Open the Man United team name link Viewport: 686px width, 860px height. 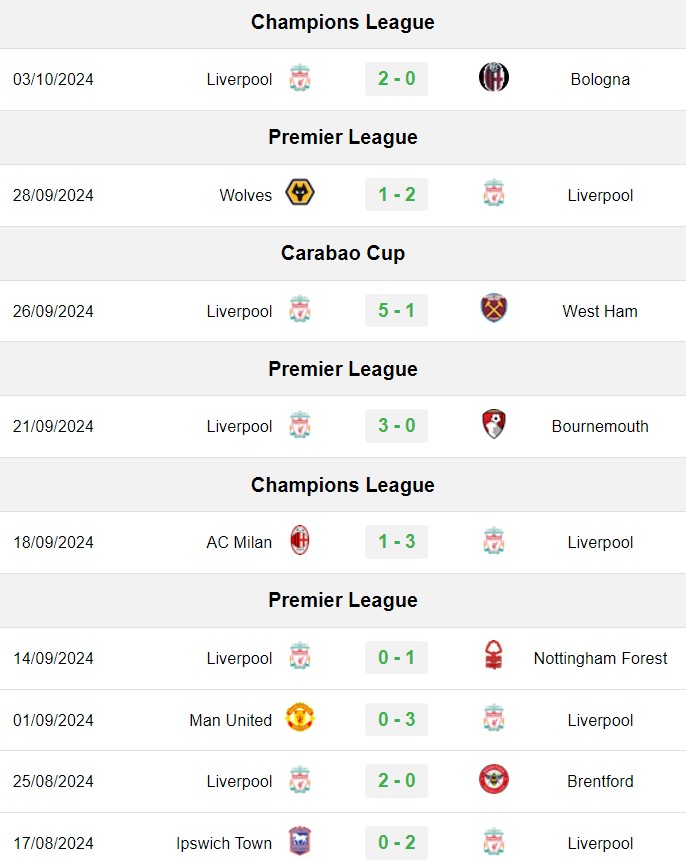(x=230, y=720)
